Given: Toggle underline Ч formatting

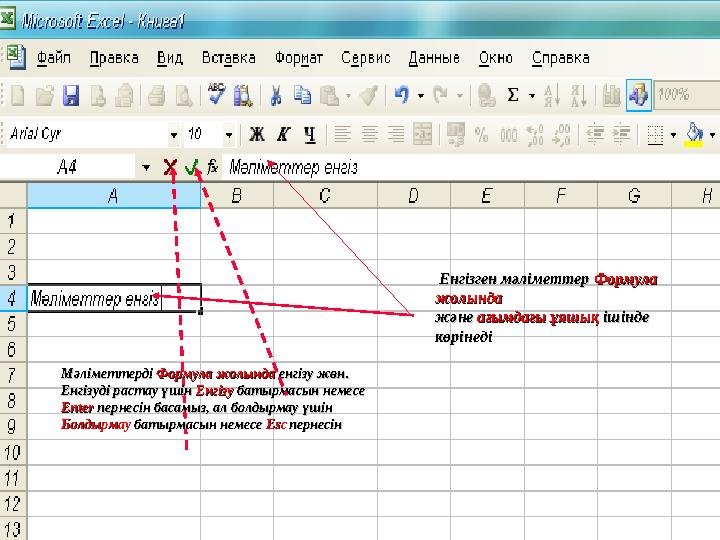Looking at the screenshot, I should point(310,135).
